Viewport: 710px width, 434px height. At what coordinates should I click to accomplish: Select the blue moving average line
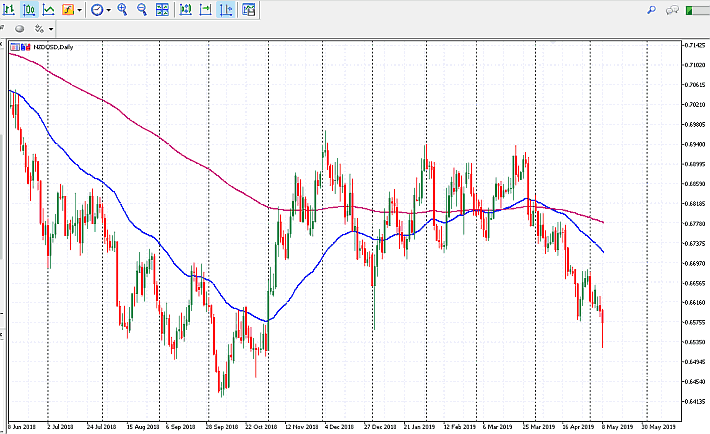pos(100,179)
